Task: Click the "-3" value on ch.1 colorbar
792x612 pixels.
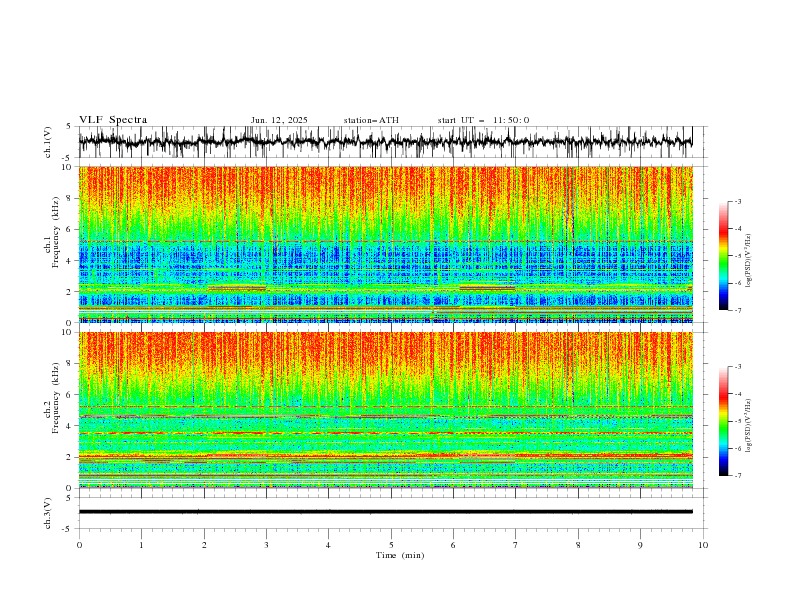Action: [737, 201]
